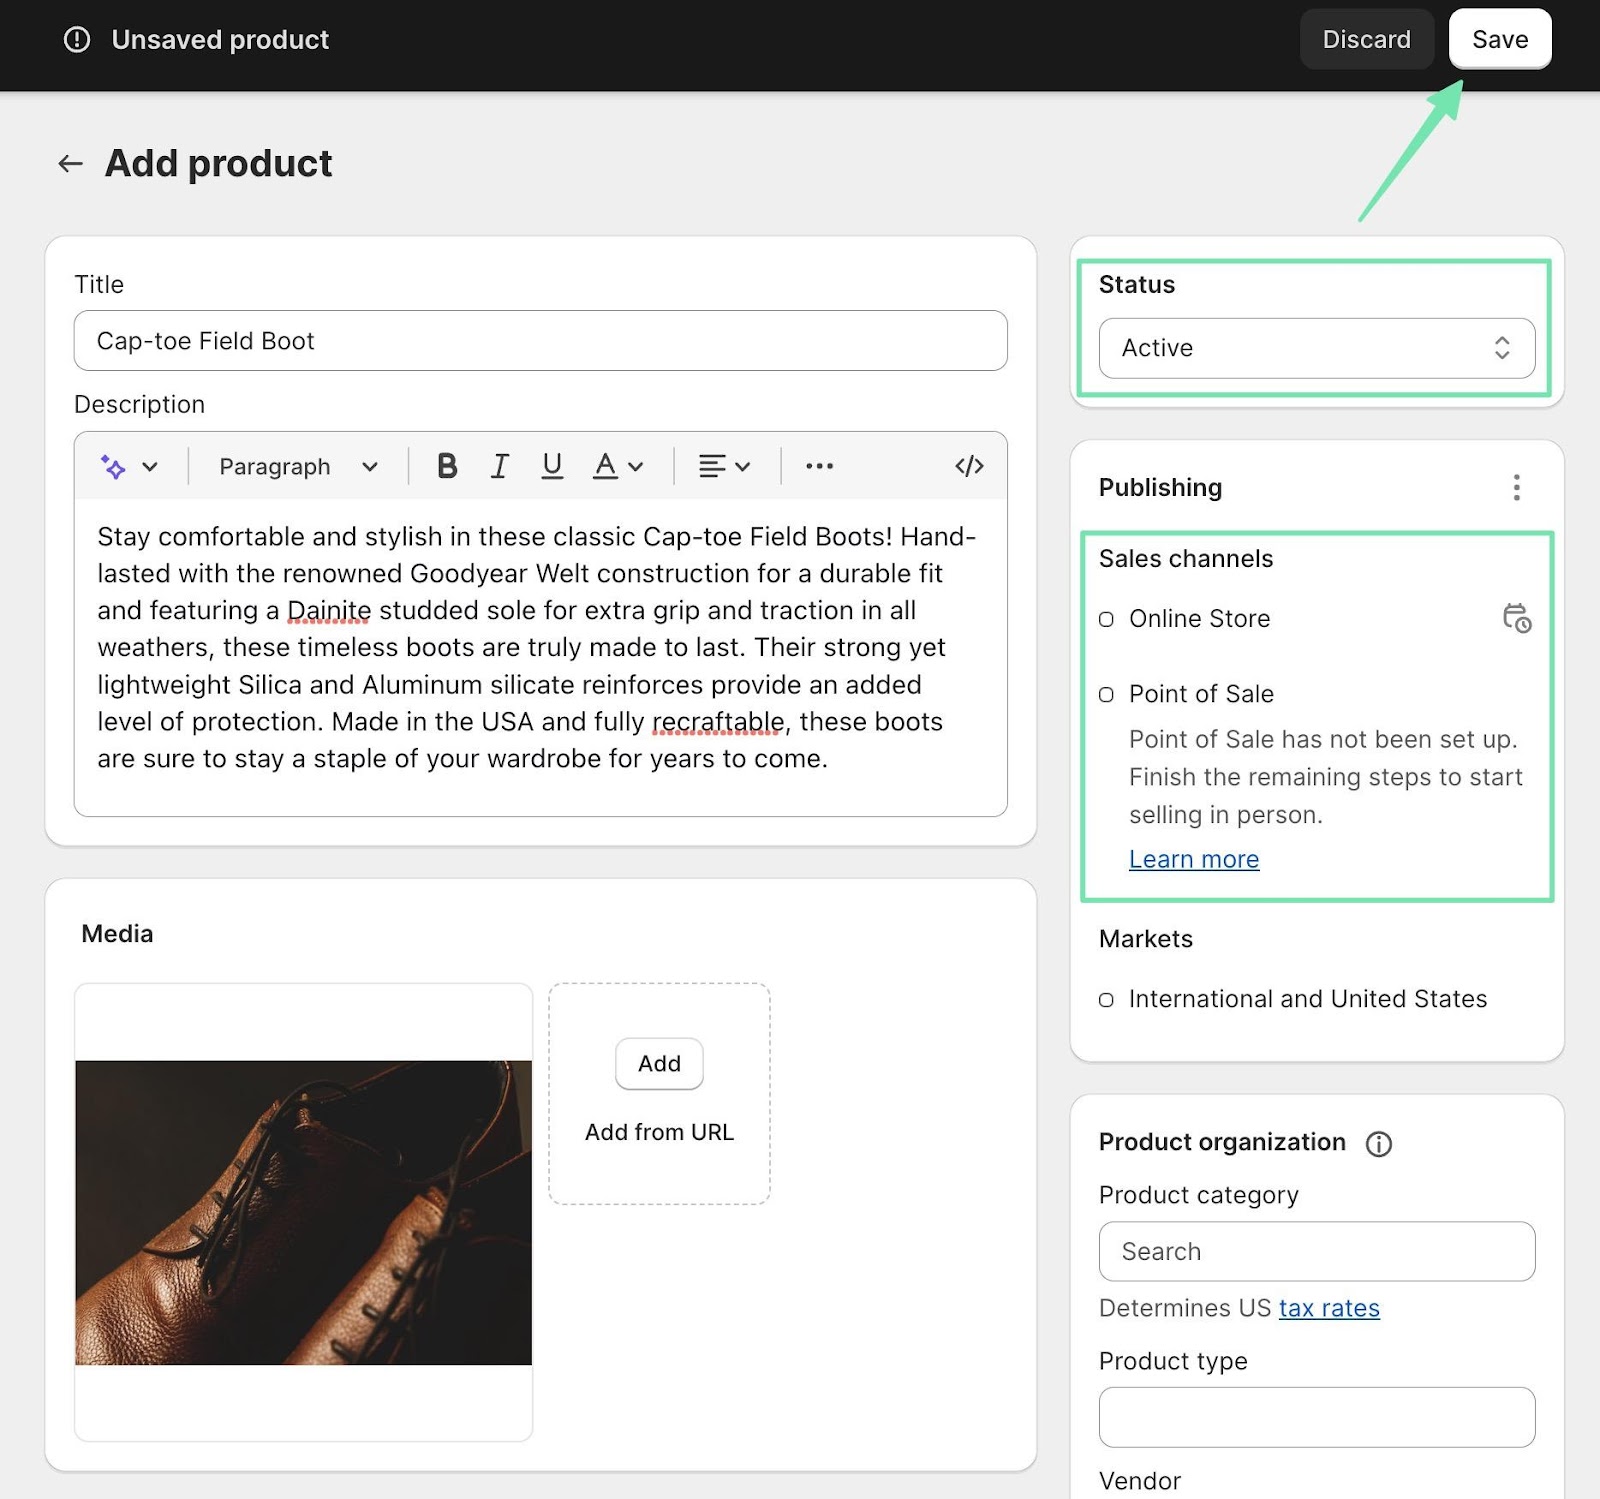
Task: Select the boot image thumbnail
Action: (x=303, y=1212)
